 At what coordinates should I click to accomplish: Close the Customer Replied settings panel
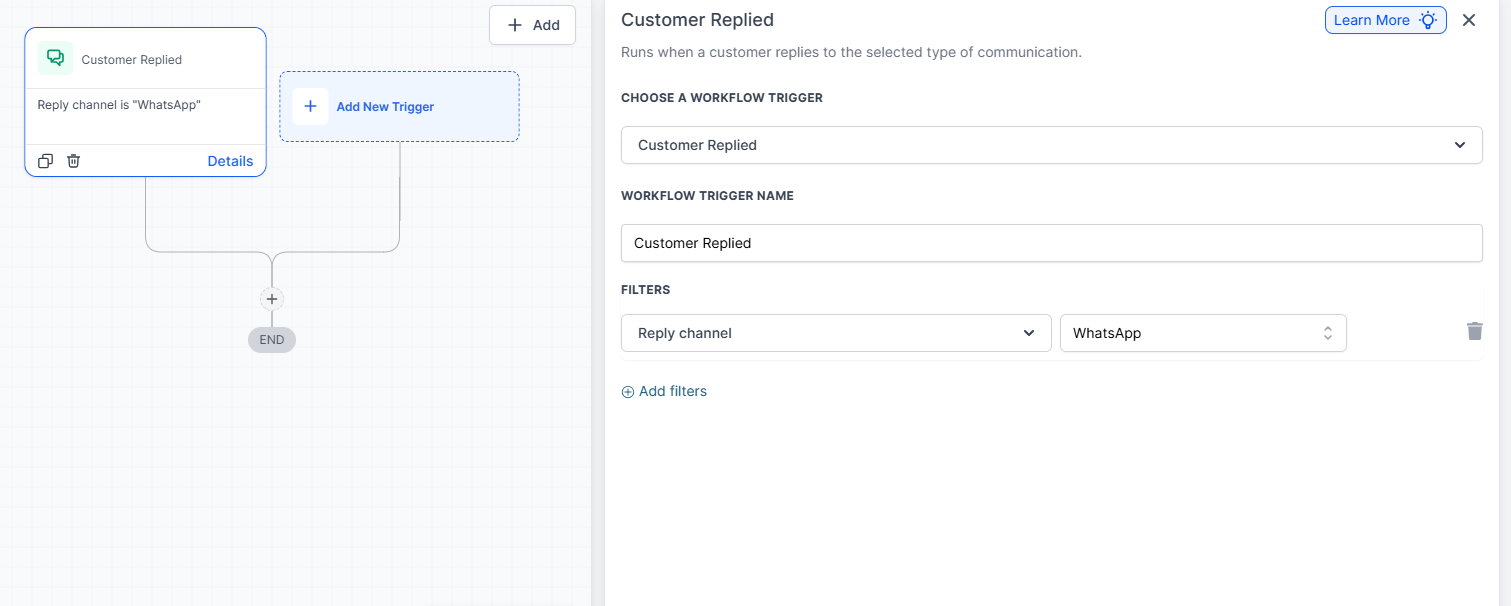tap(1469, 20)
